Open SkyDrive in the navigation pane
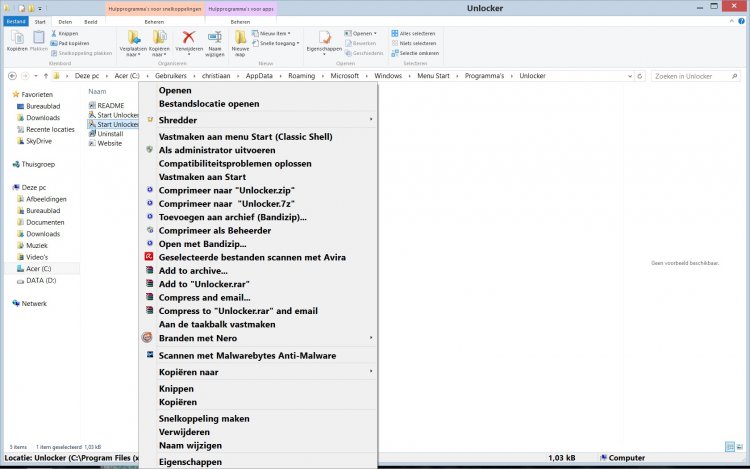This screenshot has height=469, width=750. 38,141
